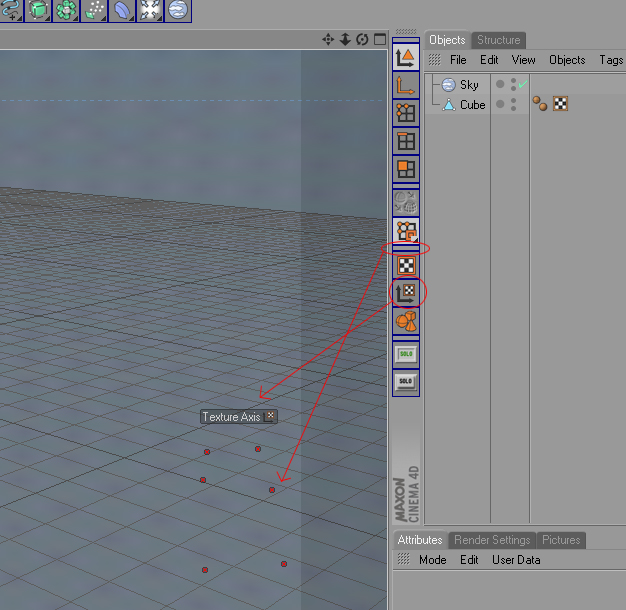This screenshot has height=610, width=626.
Task: Switch to the Polygons tool
Action: pos(406,169)
